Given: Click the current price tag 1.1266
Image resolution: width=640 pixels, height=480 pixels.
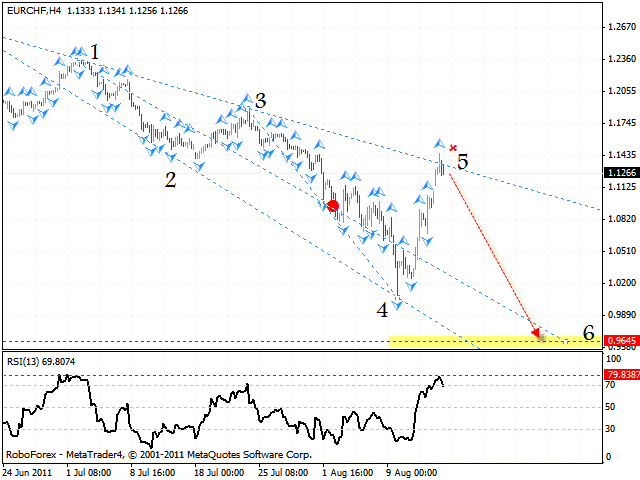Looking at the screenshot, I should pyautogui.click(x=622, y=172).
